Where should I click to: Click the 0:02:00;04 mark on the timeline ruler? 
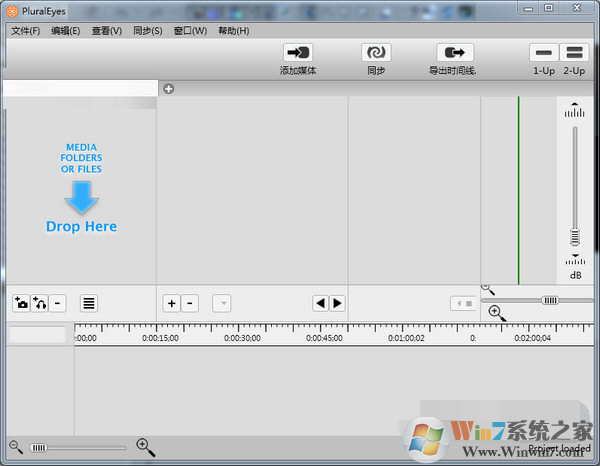point(532,338)
